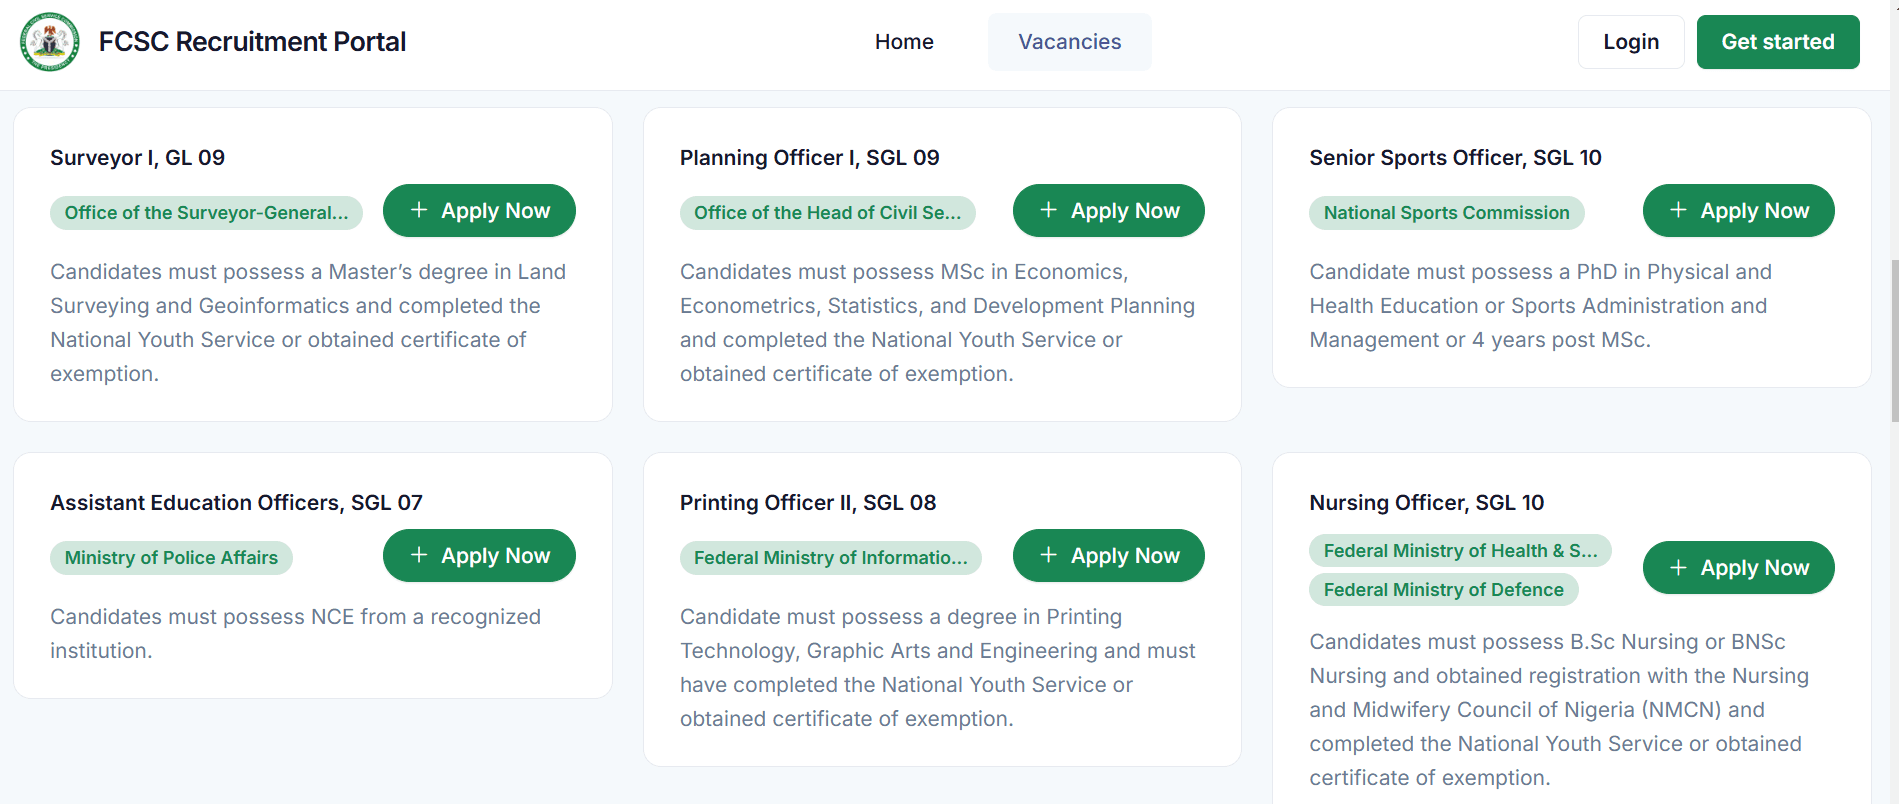Click the page vertical scrollbar
This screenshot has height=804, width=1899.
pyautogui.click(x=1893, y=340)
